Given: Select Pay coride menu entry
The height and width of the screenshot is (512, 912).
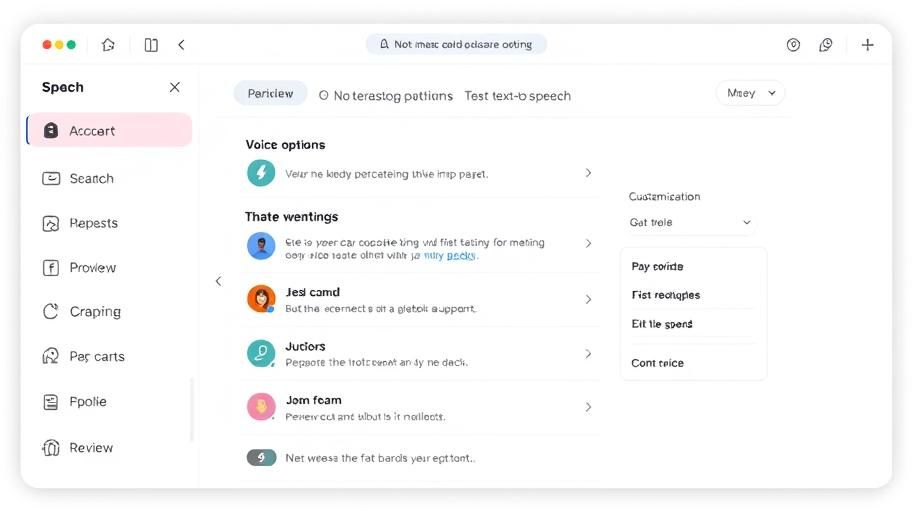Looking at the screenshot, I should 657,266.
